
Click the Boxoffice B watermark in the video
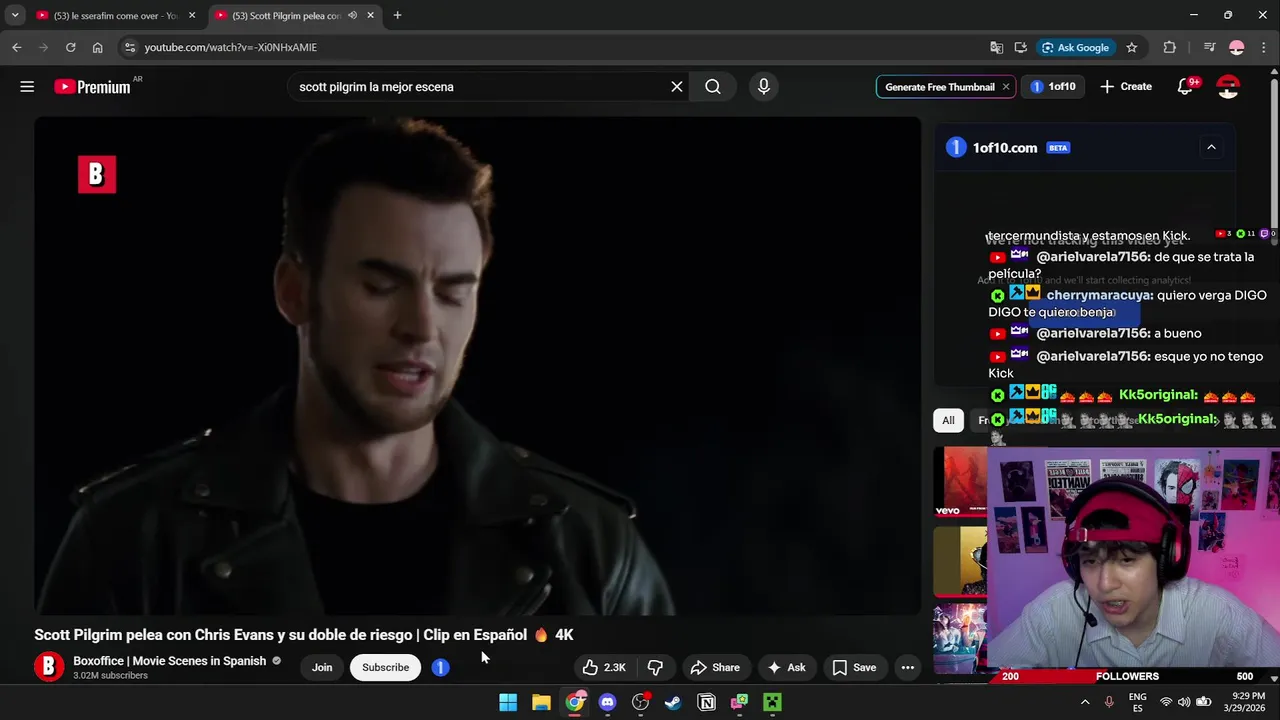coord(97,174)
